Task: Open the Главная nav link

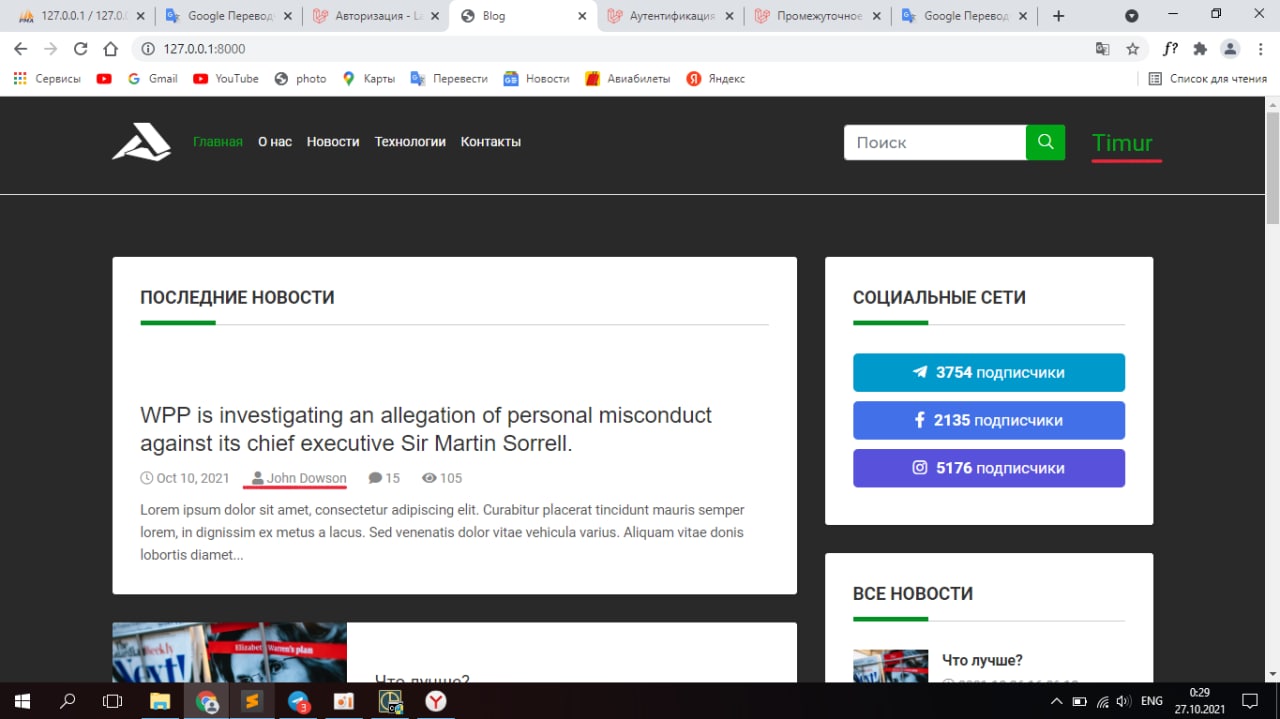Action: pos(218,142)
